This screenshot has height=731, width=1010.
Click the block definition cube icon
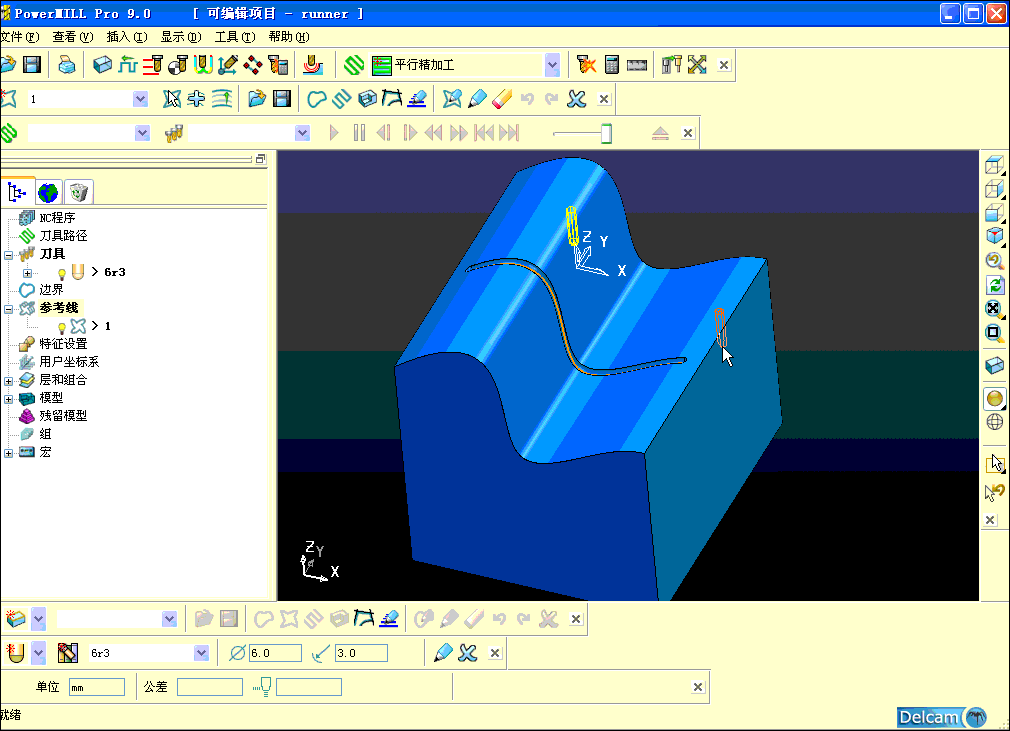(x=102, y=64)
